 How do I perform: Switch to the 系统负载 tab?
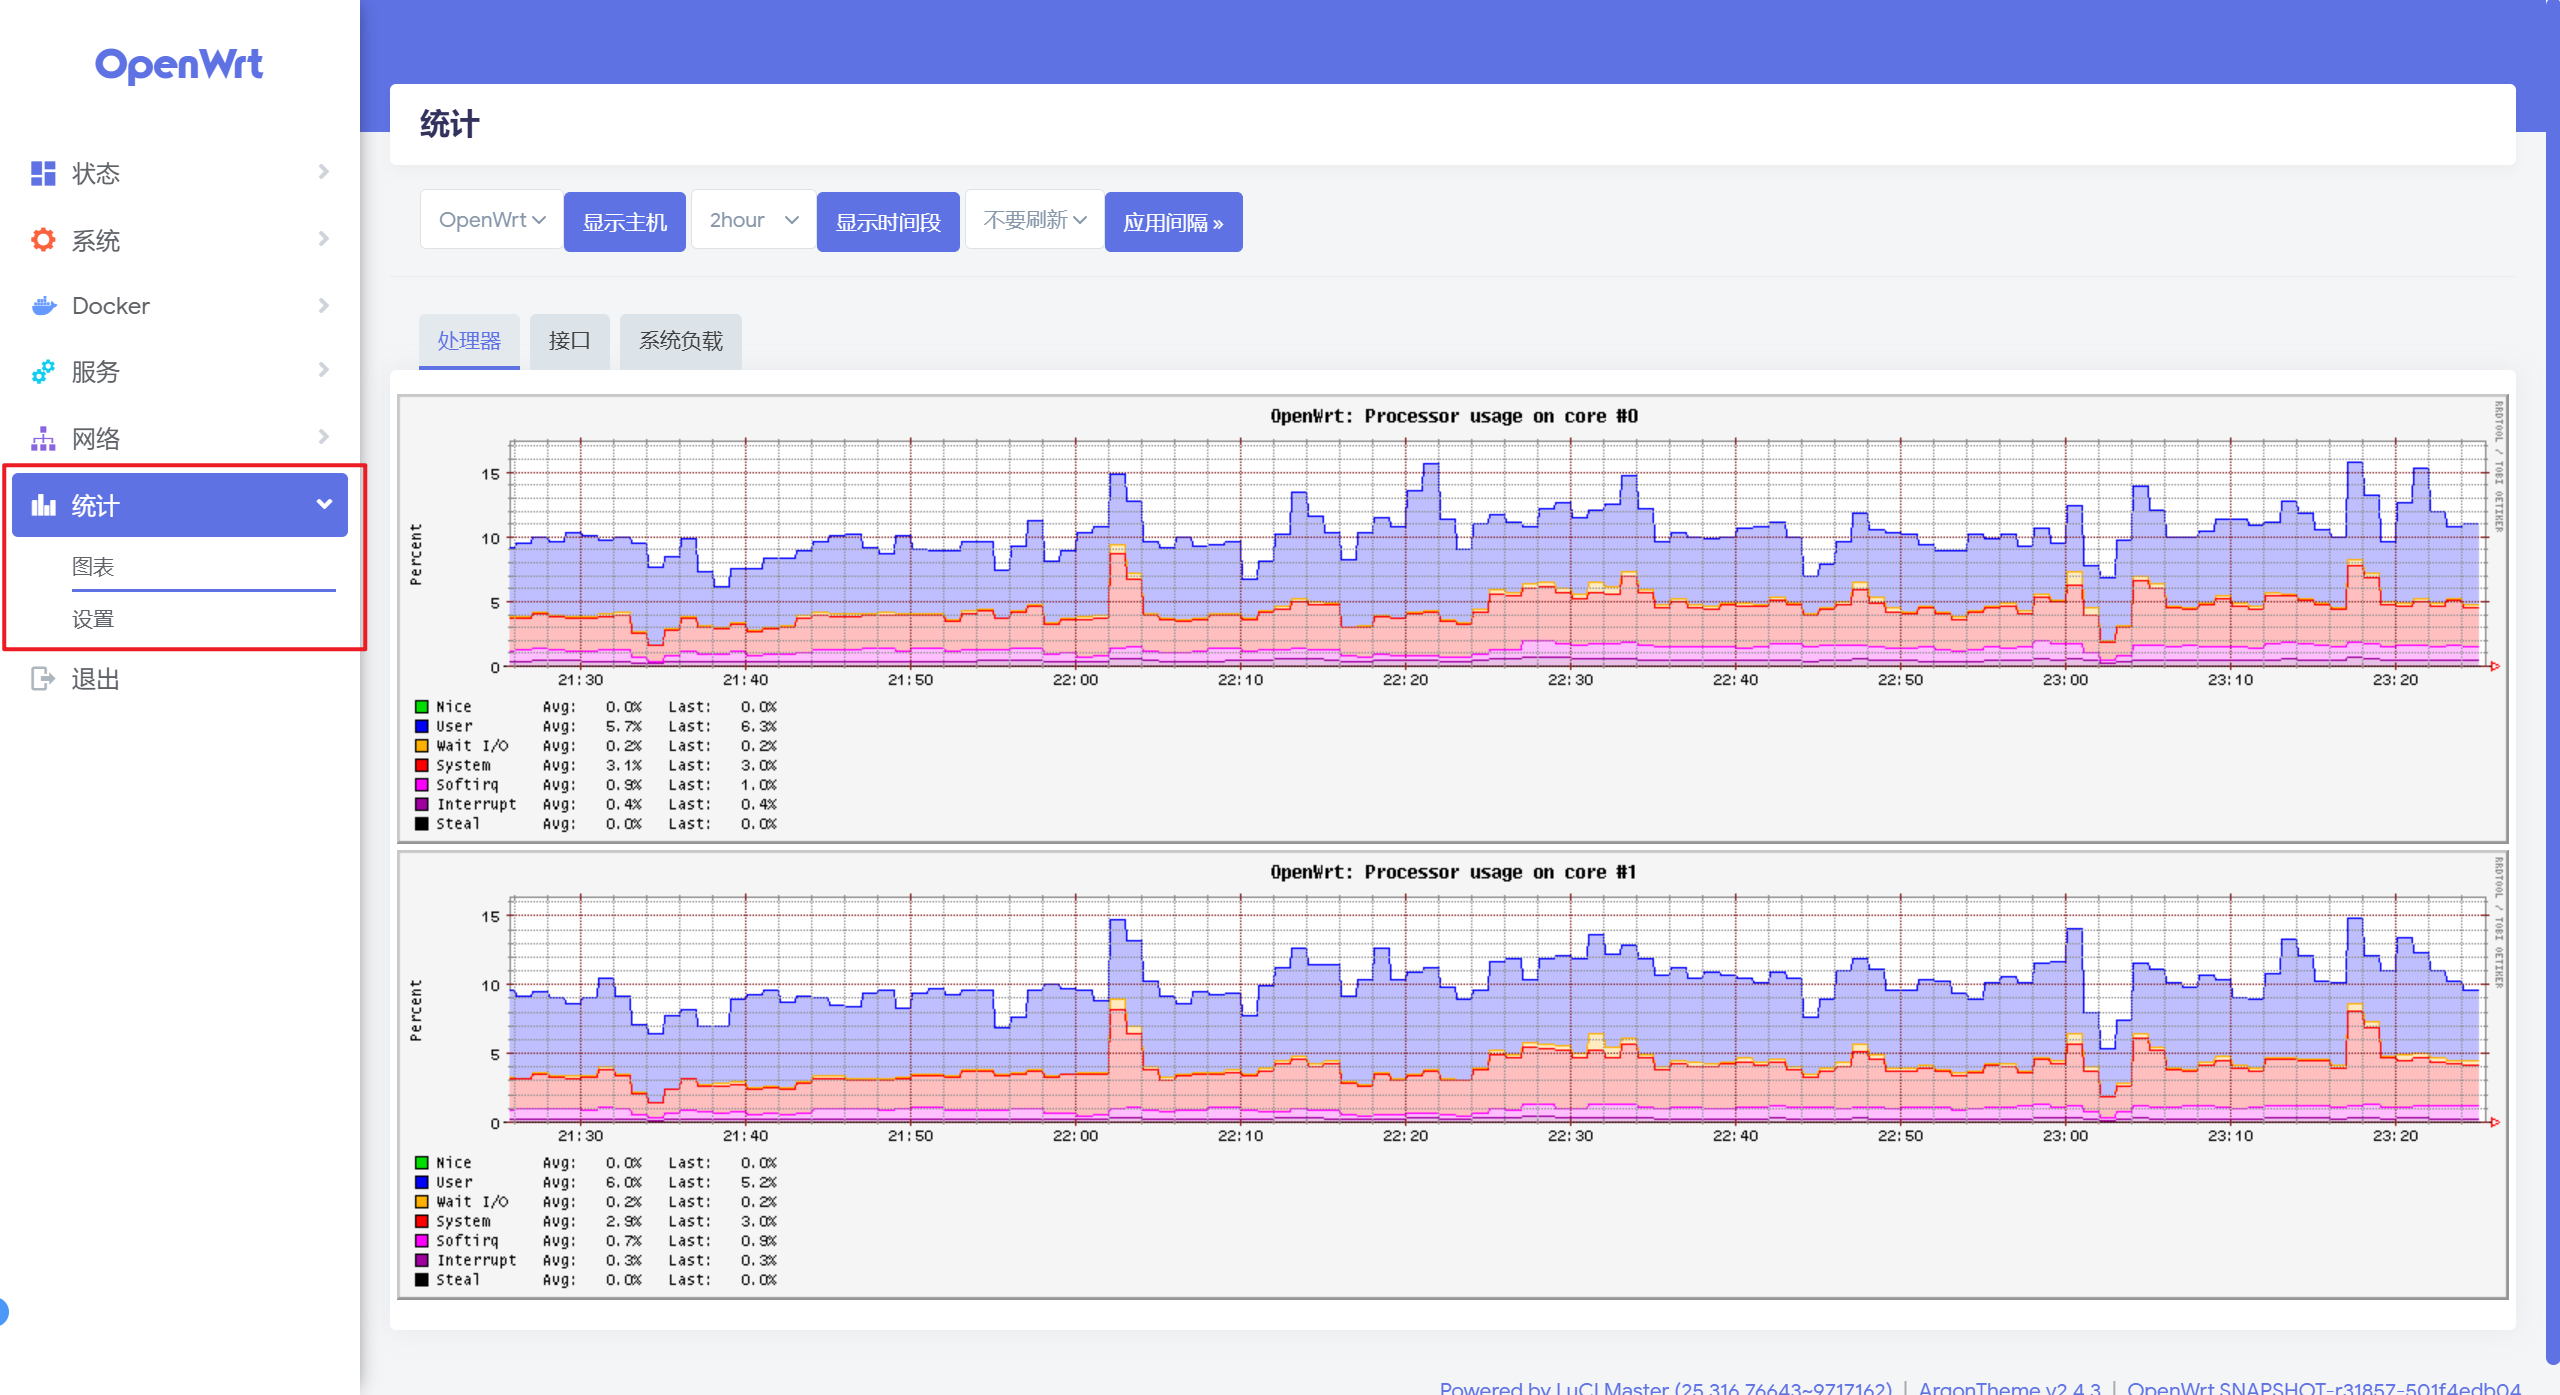coord(680,341)
